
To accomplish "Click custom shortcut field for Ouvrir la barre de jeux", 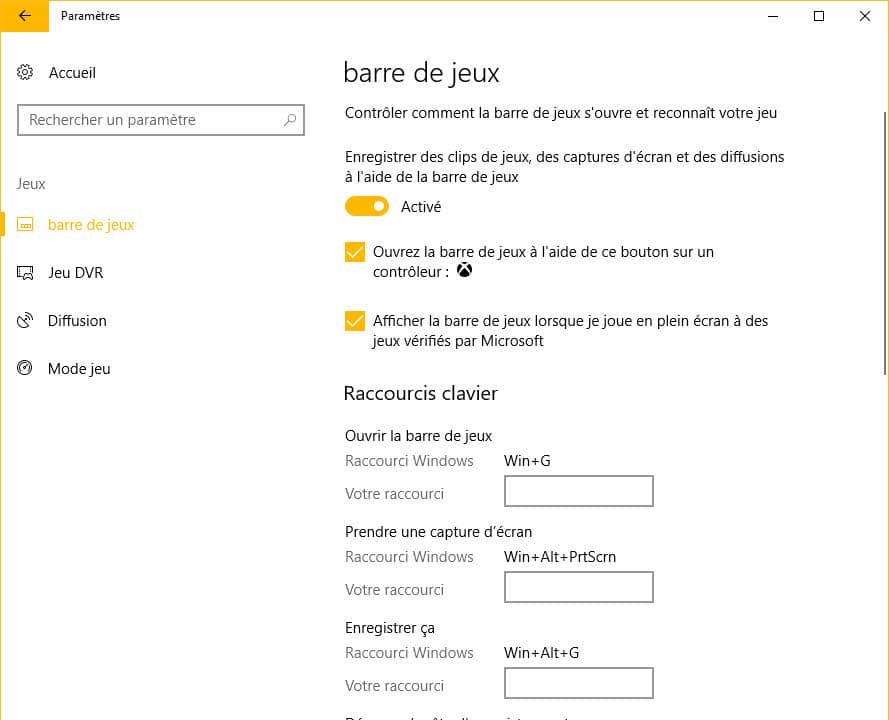I will [x=579, y=491].
